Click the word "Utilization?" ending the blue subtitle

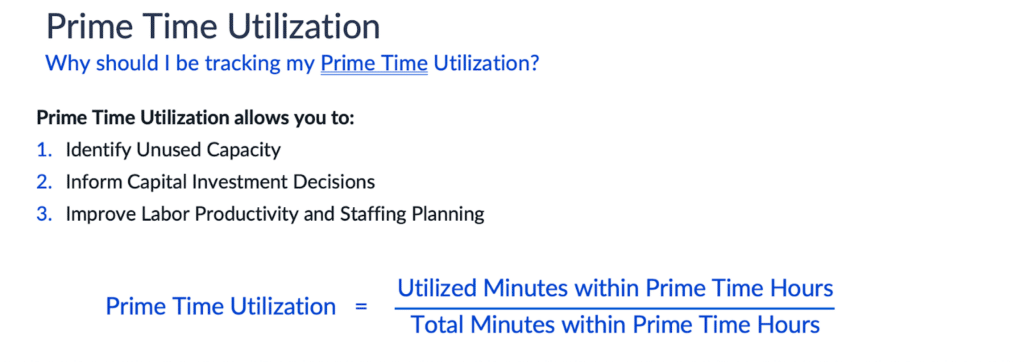[x=487, y=64]
